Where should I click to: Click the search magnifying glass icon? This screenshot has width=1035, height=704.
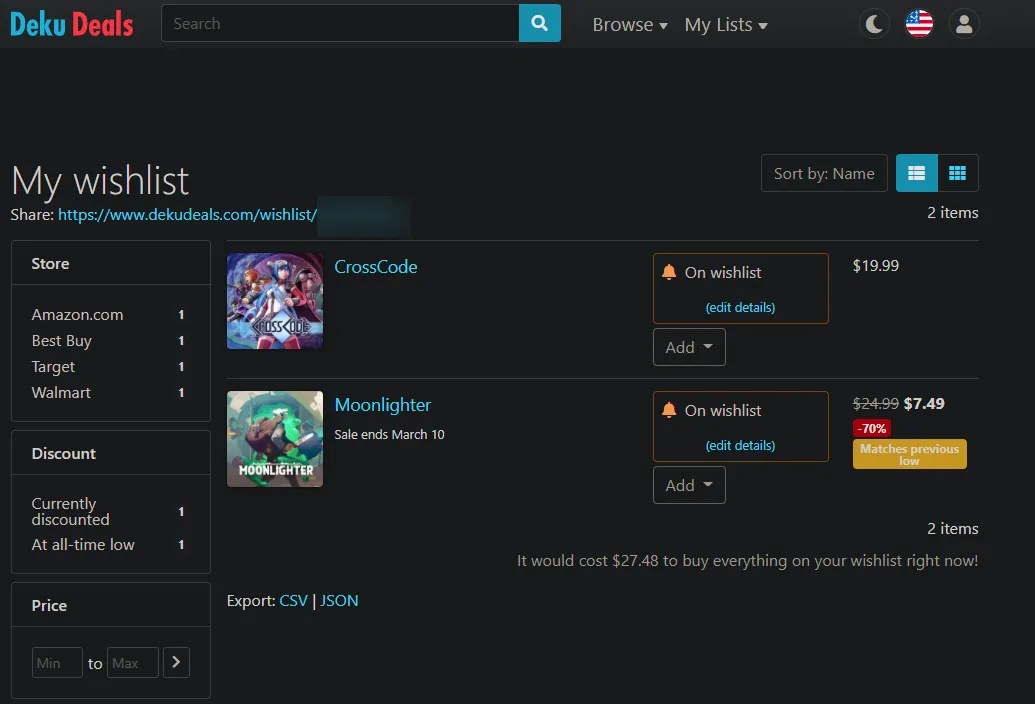pos(540,22)
